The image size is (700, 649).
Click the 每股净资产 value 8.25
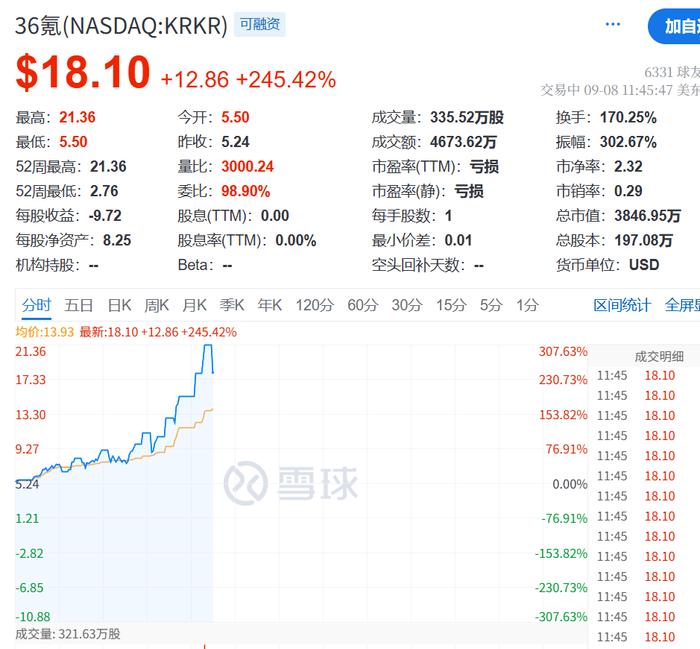[117, 241]
